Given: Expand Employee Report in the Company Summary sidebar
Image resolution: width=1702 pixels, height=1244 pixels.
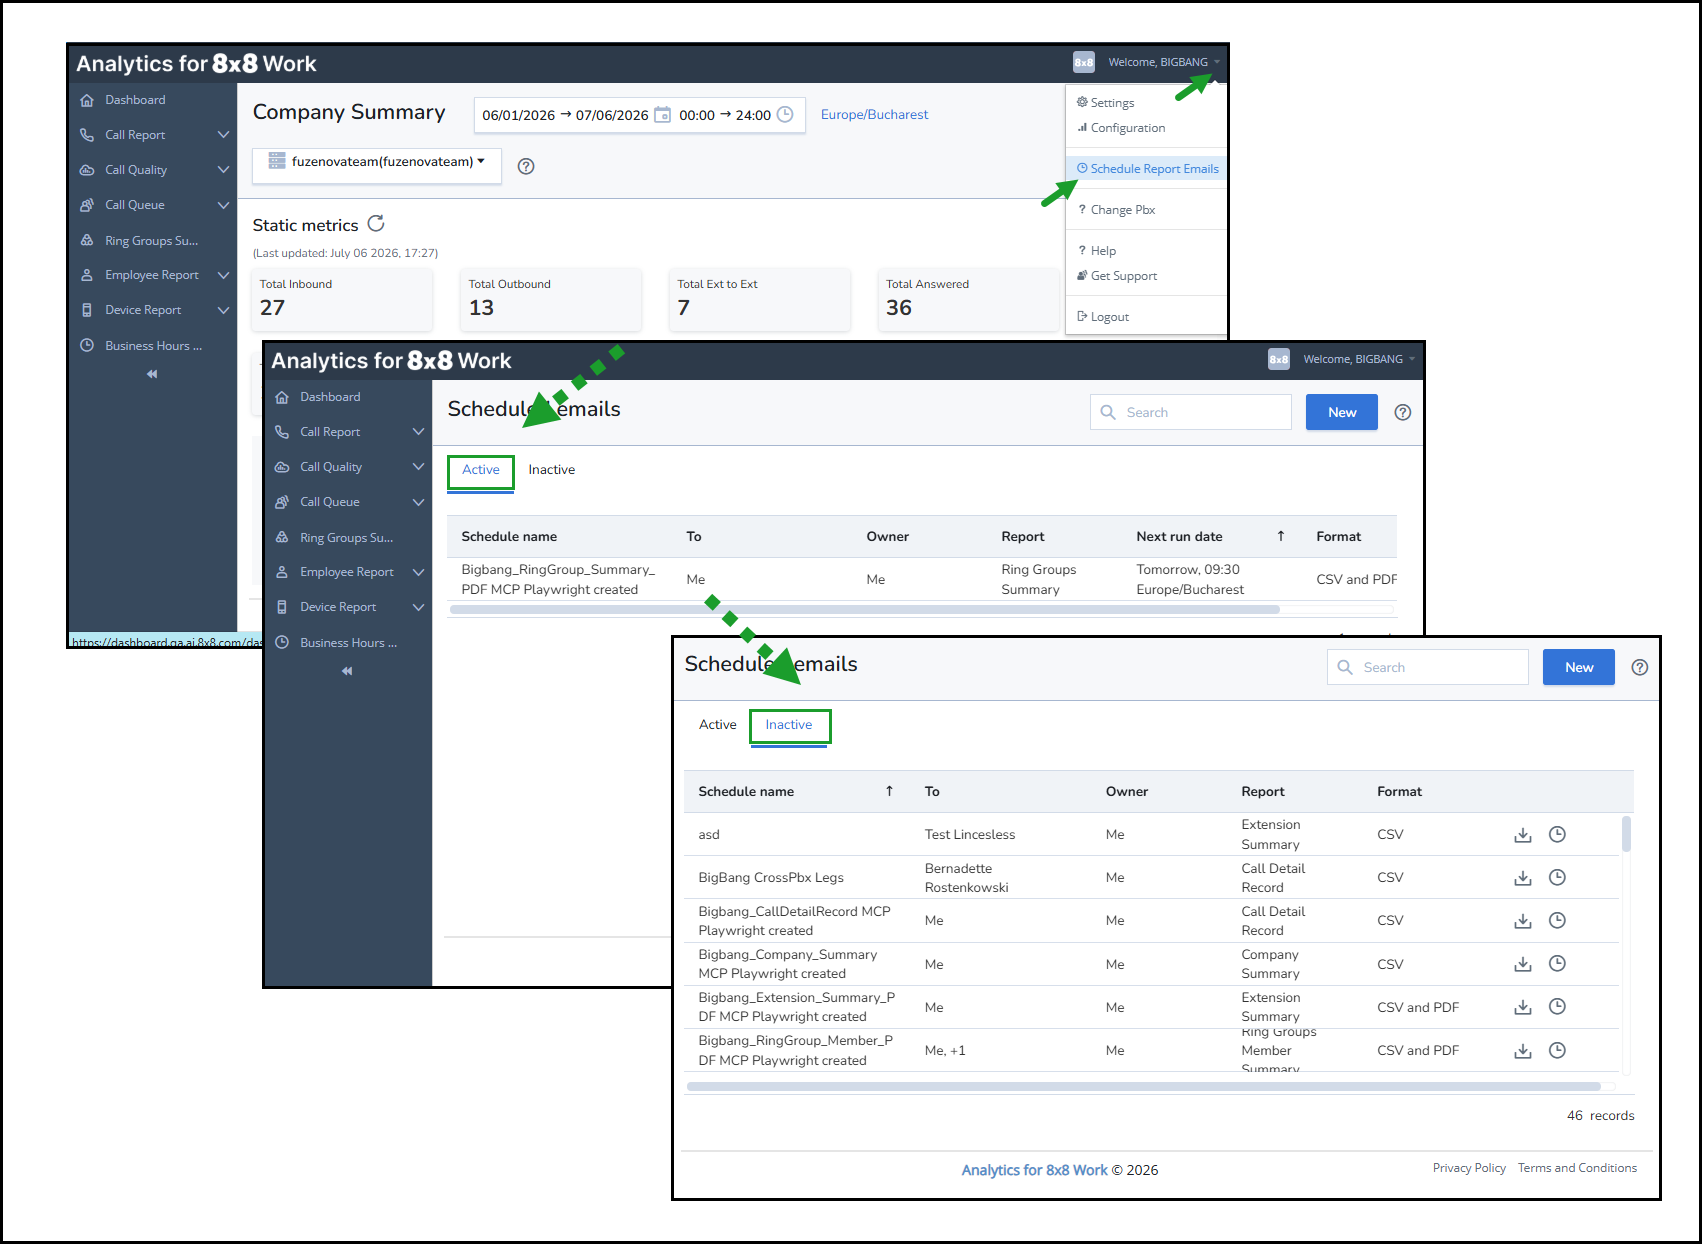Looking at the screenshot, I should click(x=223, y=275).
